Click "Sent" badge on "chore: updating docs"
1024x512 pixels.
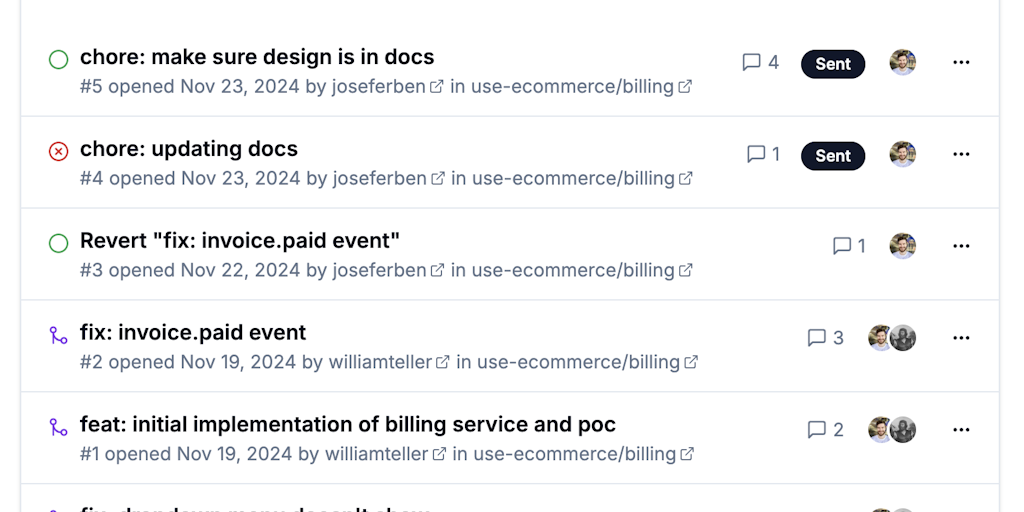(x=833, y=156)
